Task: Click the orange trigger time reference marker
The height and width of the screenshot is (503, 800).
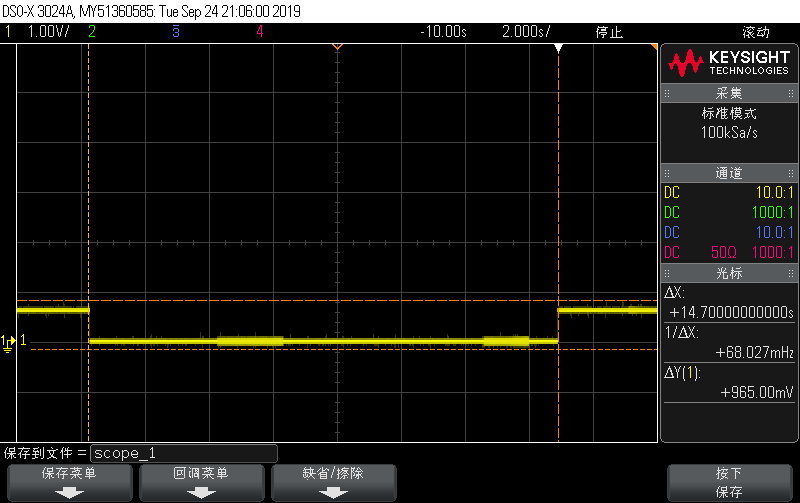Action: click(337, 47)
